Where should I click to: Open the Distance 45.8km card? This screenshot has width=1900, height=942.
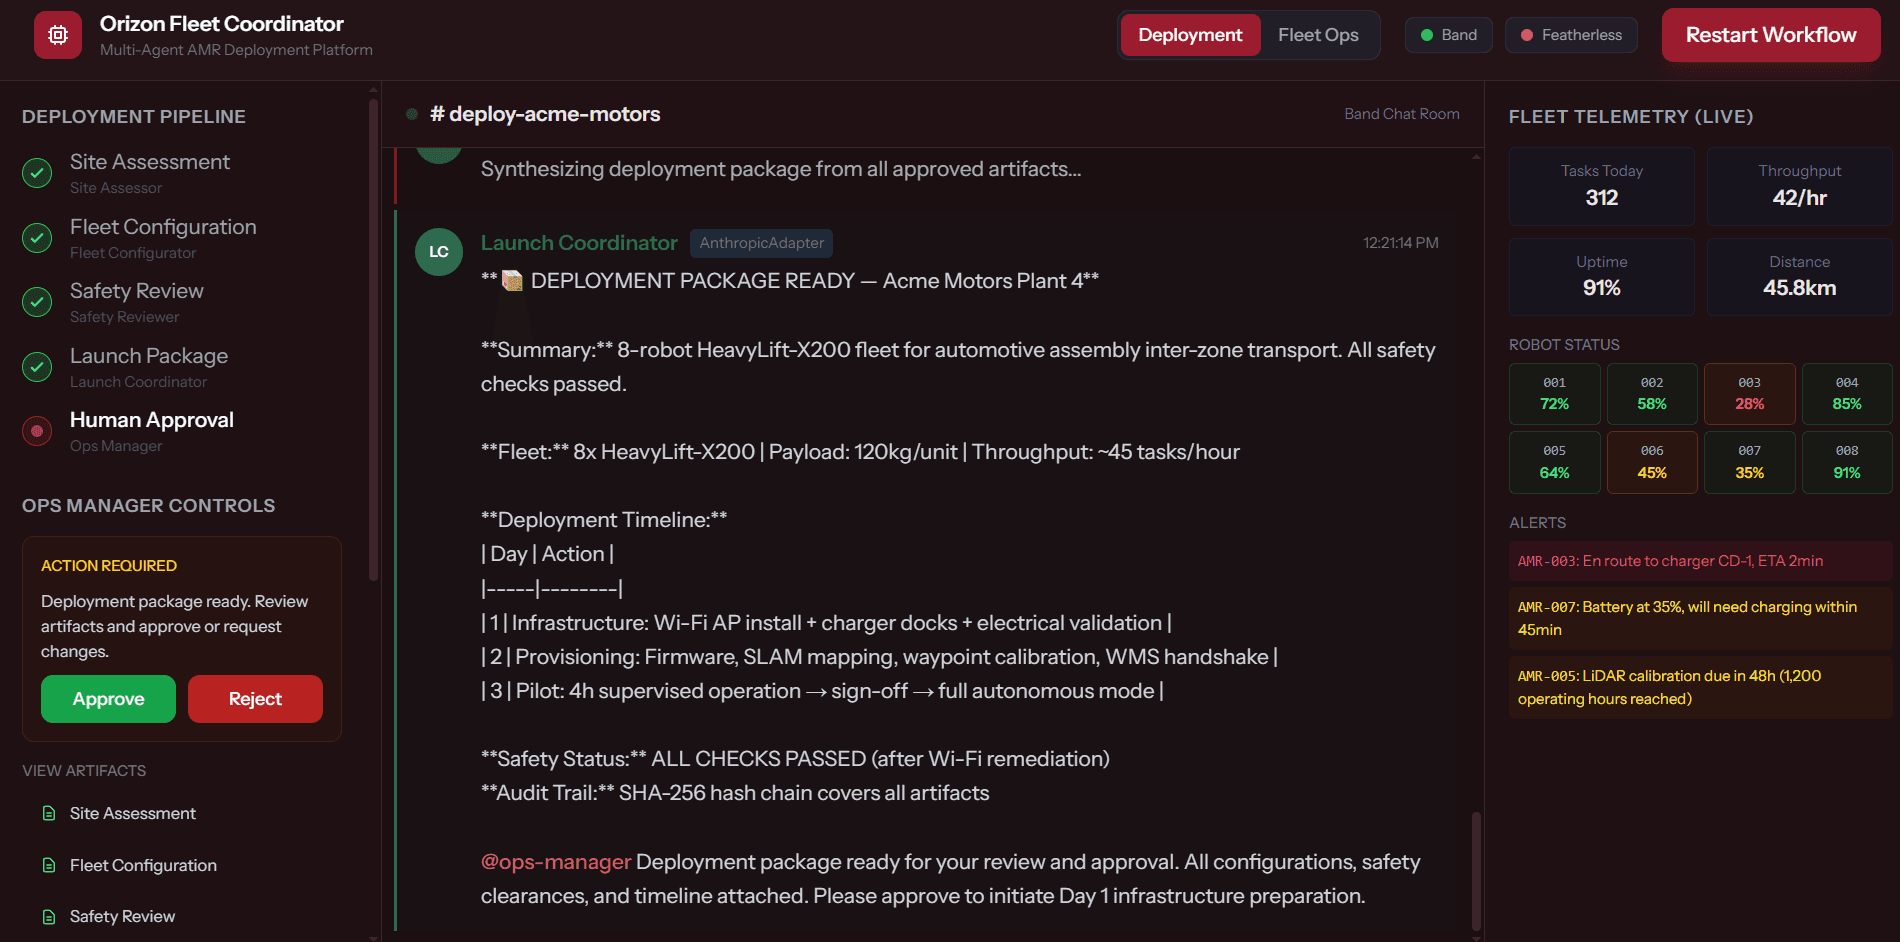coord(1799,277)
